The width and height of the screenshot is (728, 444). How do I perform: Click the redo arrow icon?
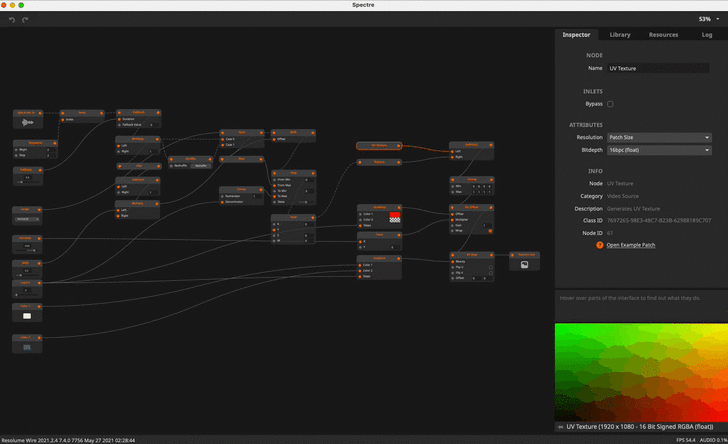pos(25,20)
